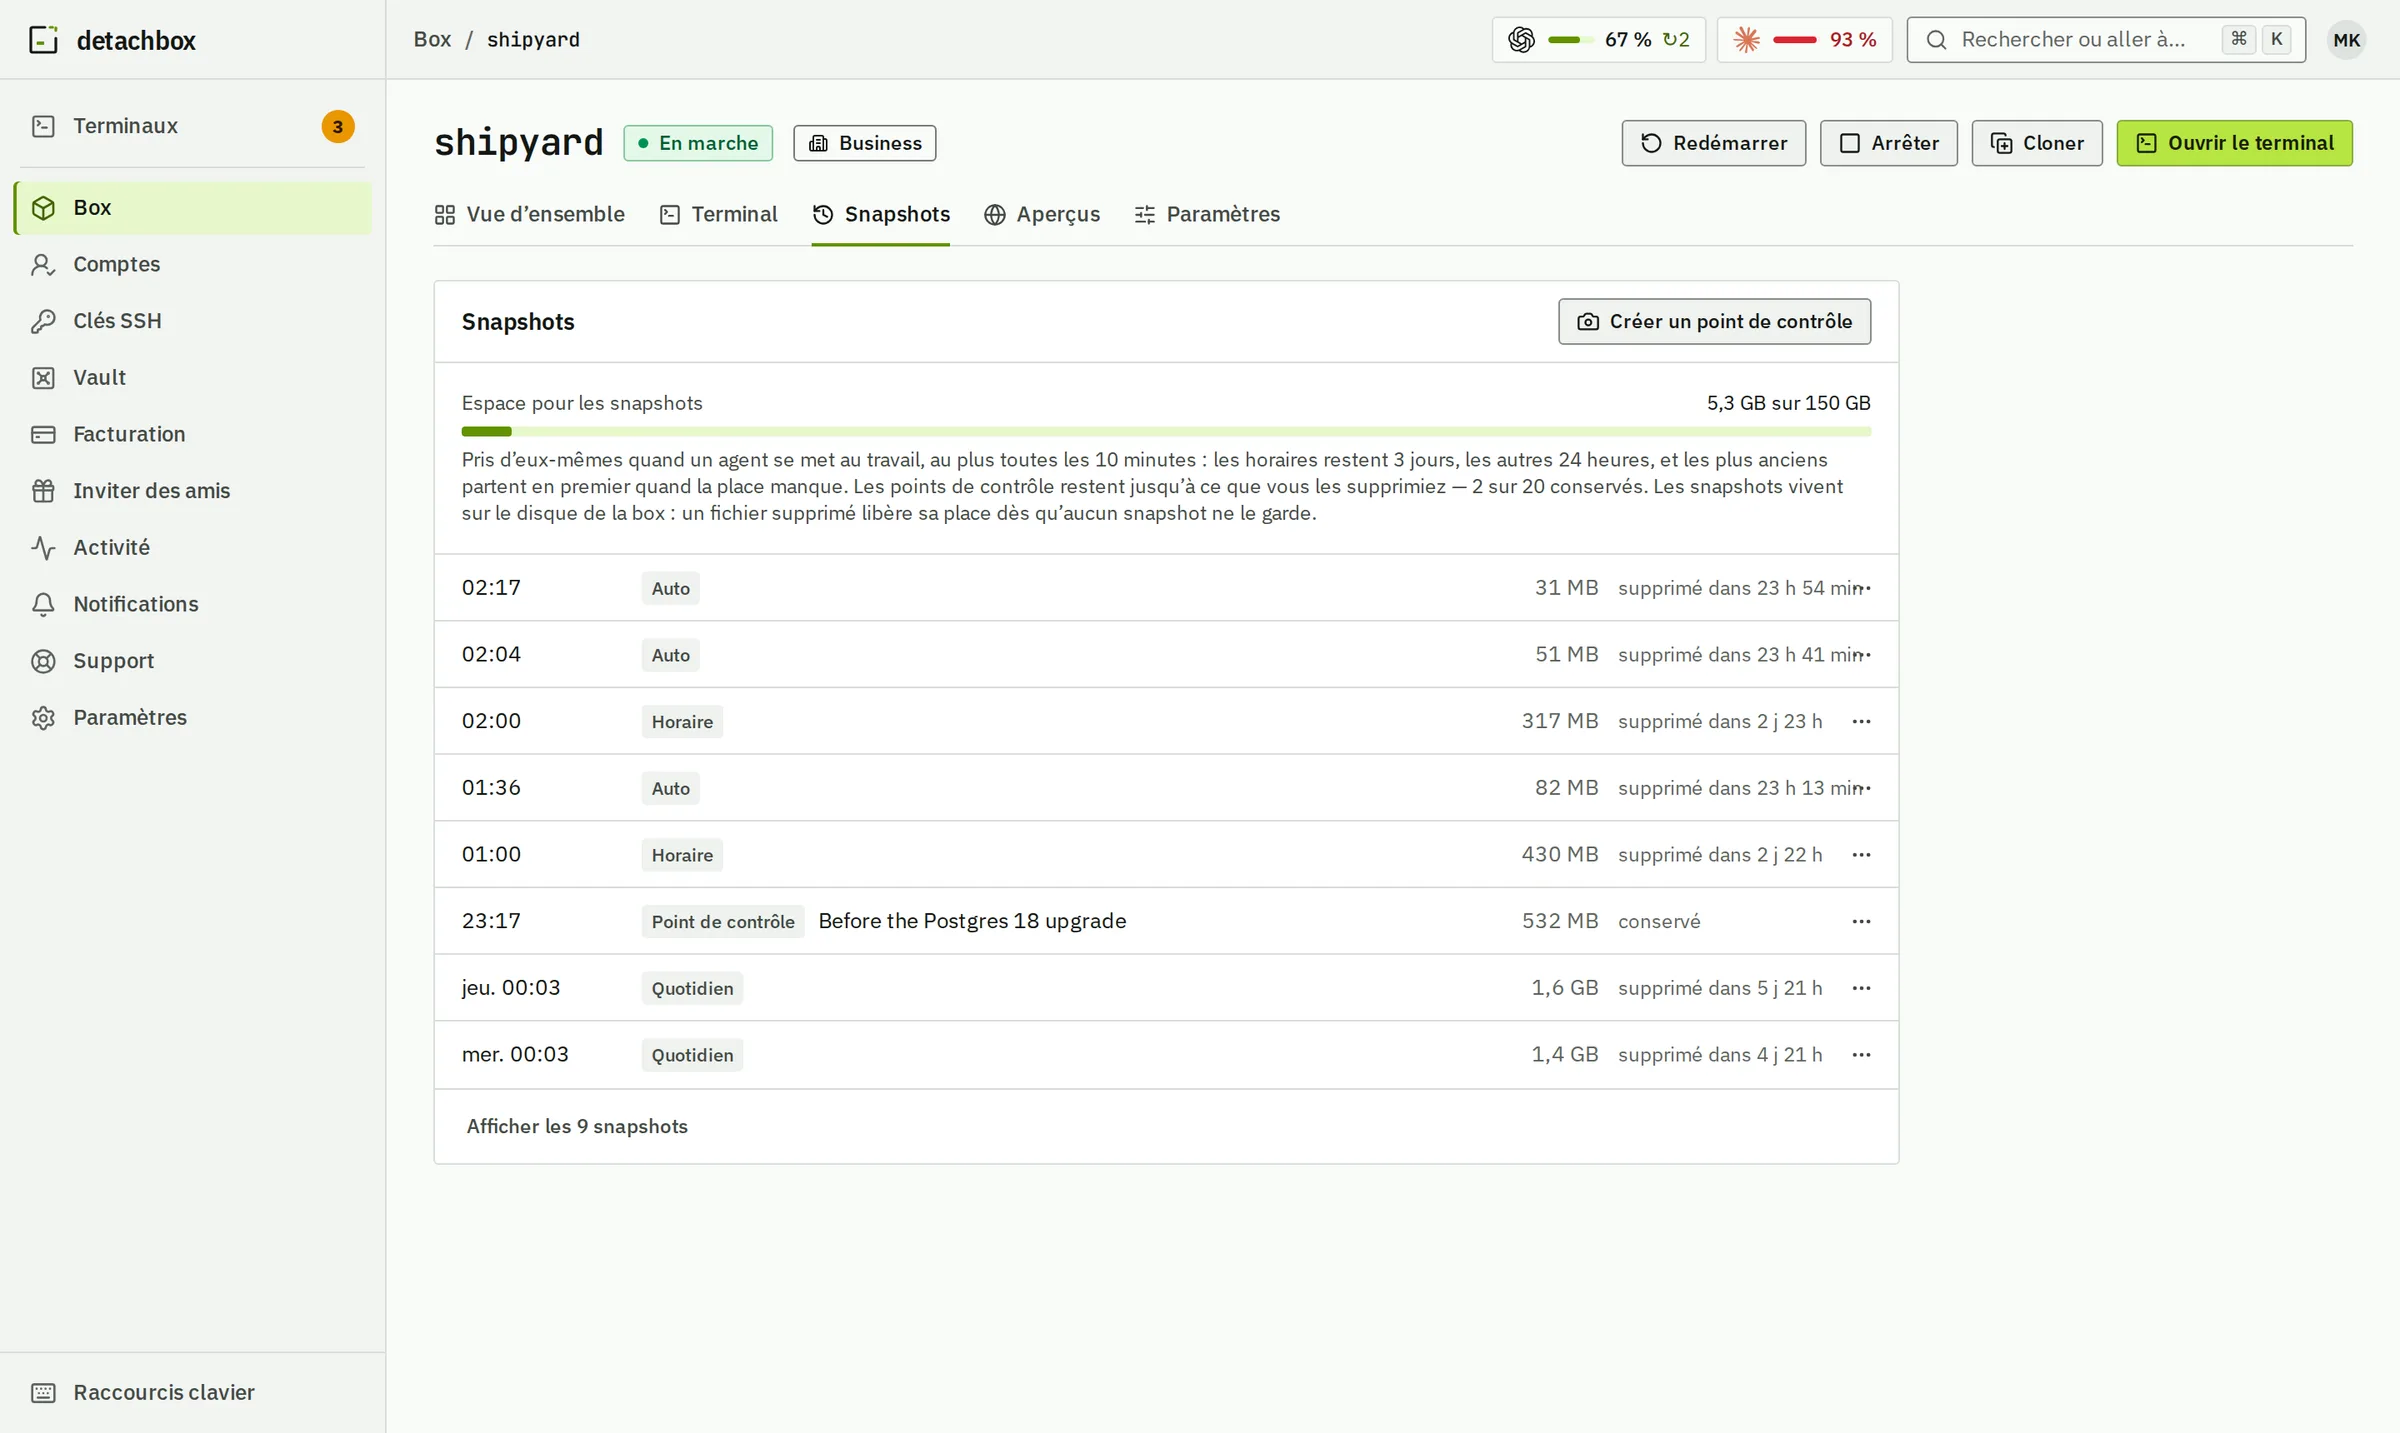The height and width of the screenshot is (1433, 2400).
Task: Open Clés SSH in the sidebar
Action: point(193,321)
